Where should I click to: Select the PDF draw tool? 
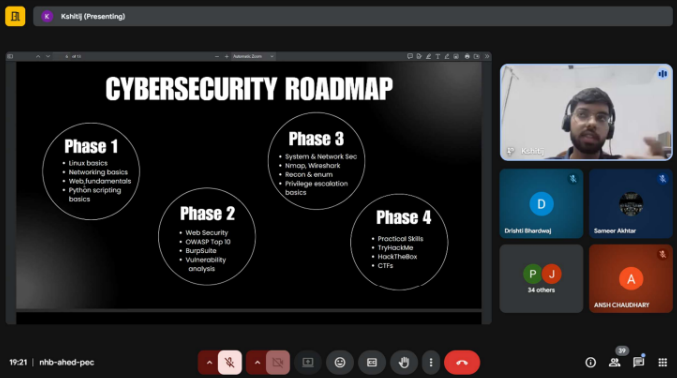tap(447, 56)
